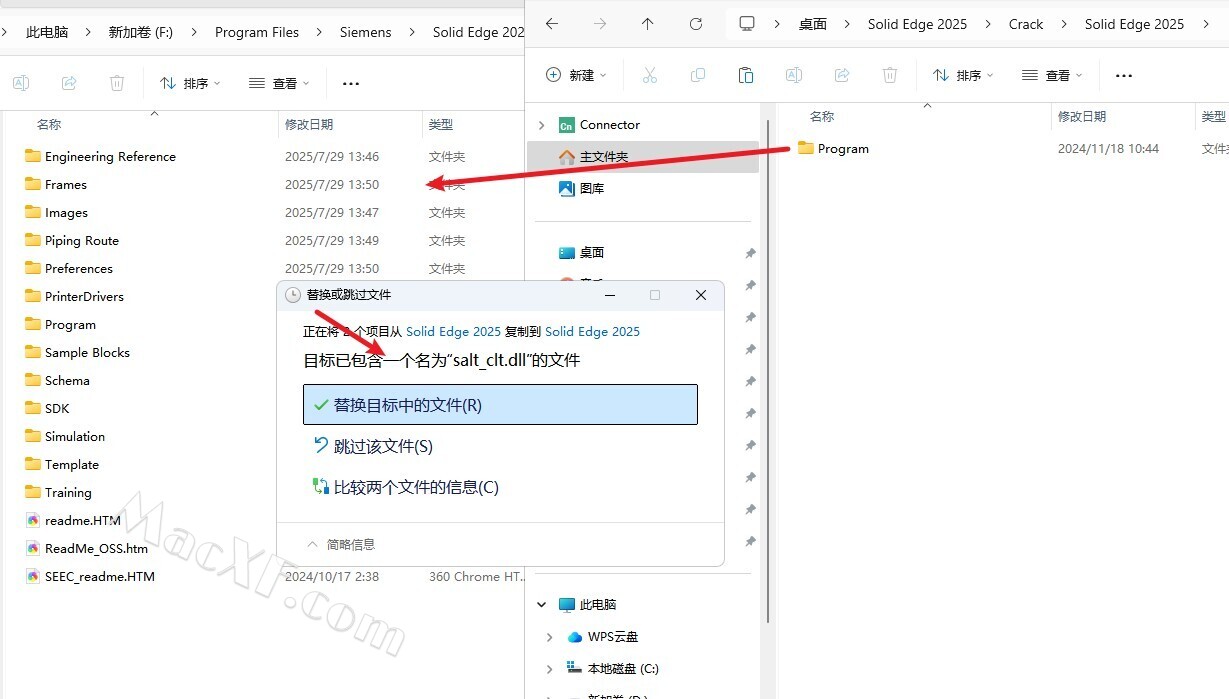Sort left window by 修改日期 column header
The height and width of the screenshot is (699, 1229).
[309, 125]
